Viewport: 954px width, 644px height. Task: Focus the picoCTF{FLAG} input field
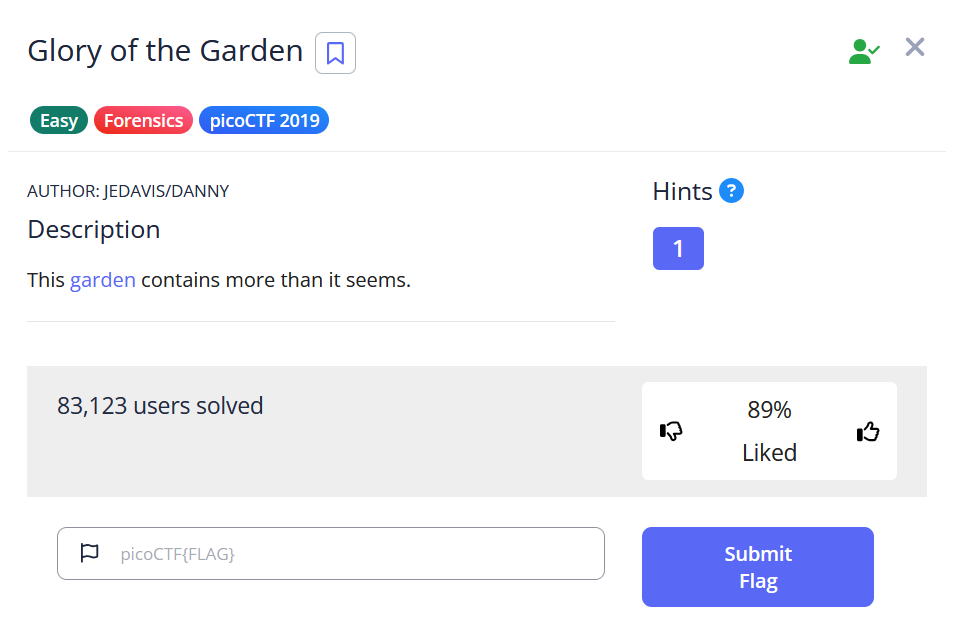[x=350, y=553]
